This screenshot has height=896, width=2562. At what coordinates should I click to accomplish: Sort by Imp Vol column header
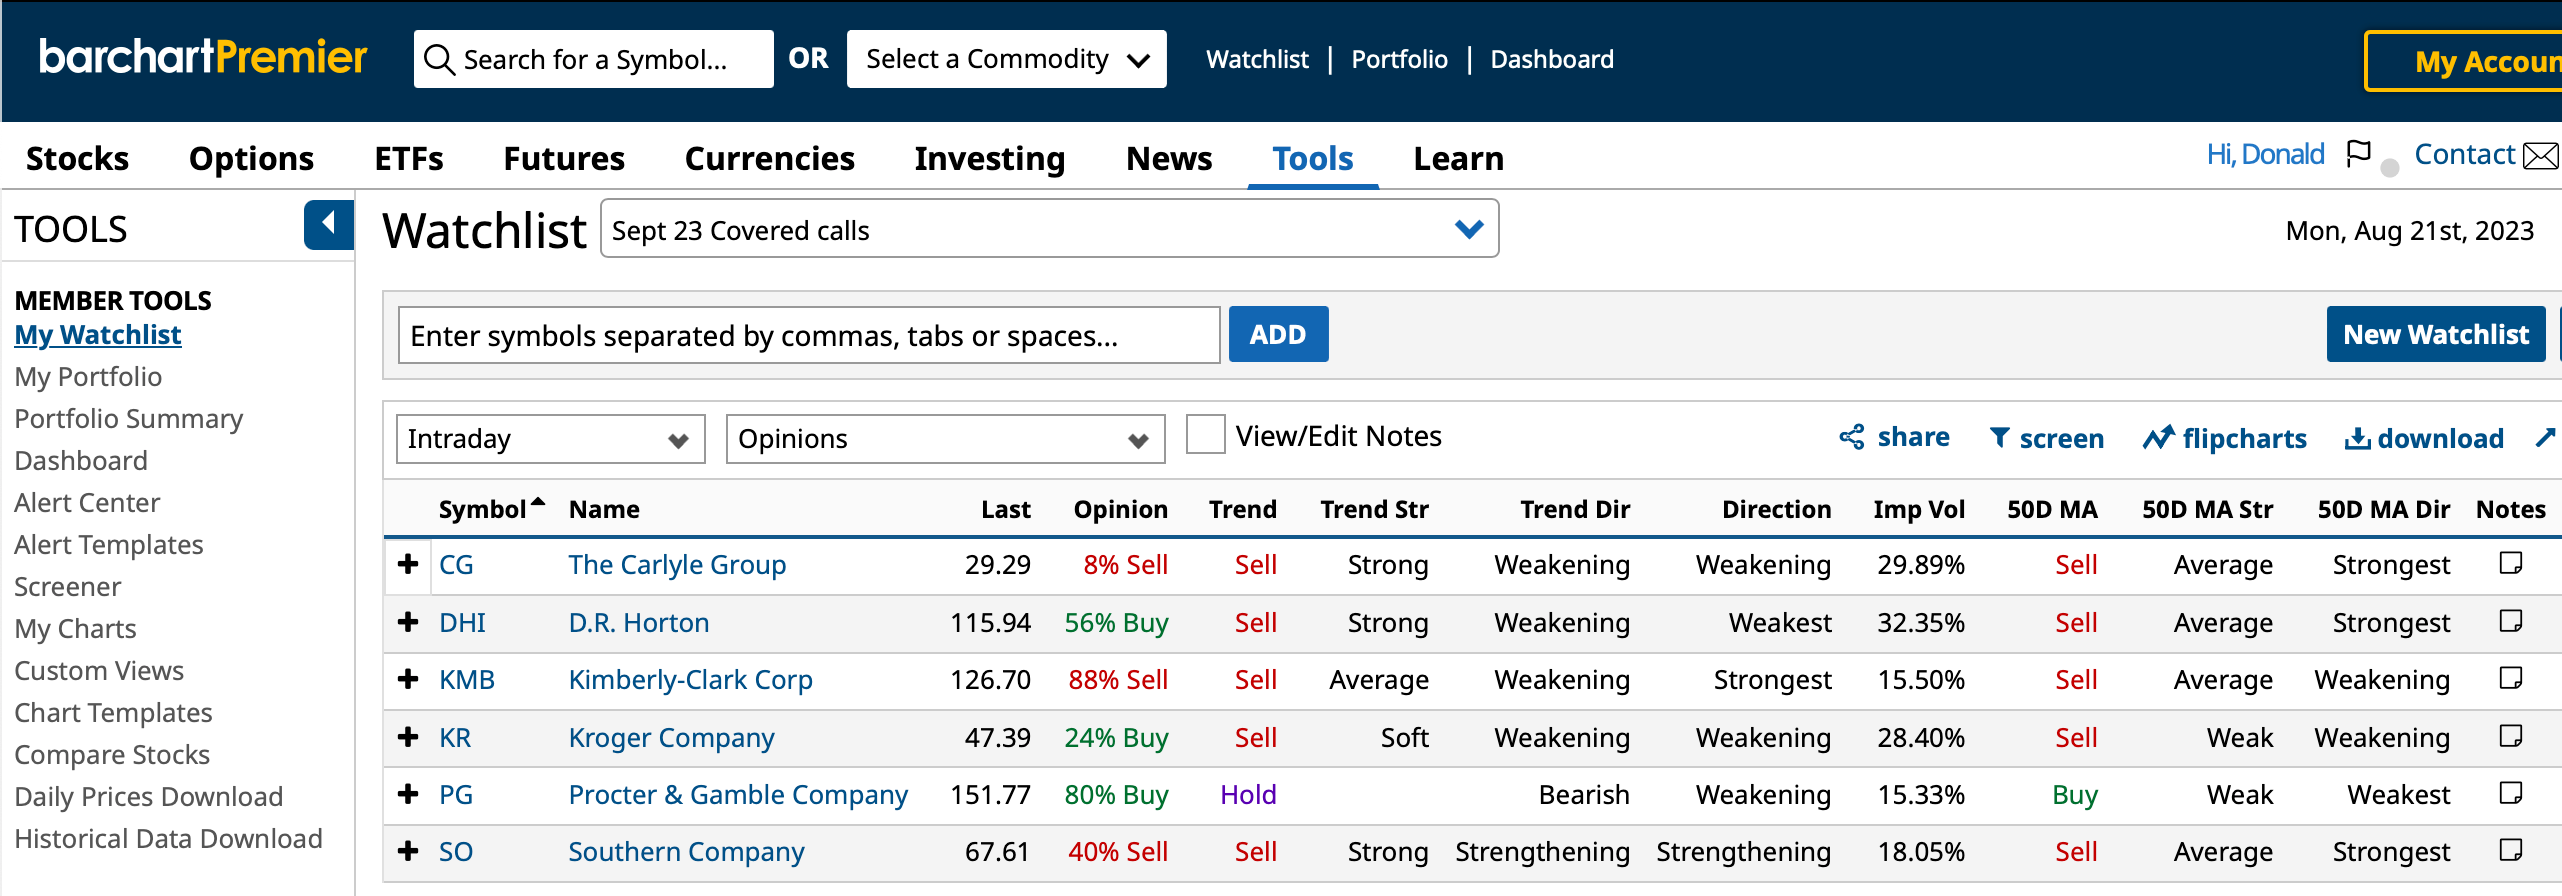(x=1919, y=509)
